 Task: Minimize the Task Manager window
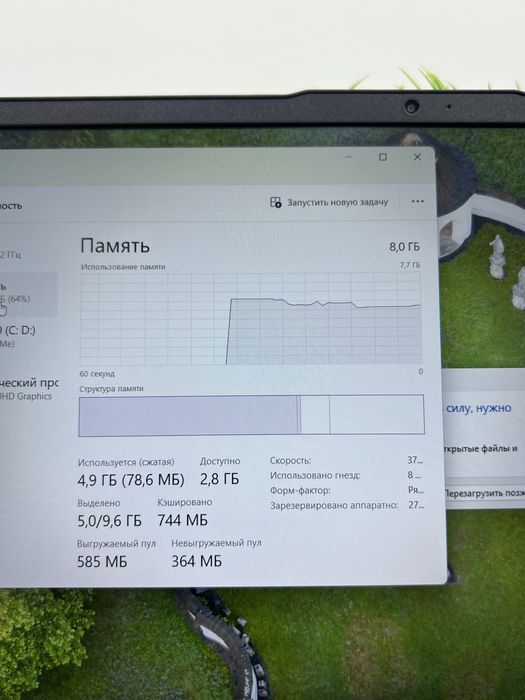349,157
